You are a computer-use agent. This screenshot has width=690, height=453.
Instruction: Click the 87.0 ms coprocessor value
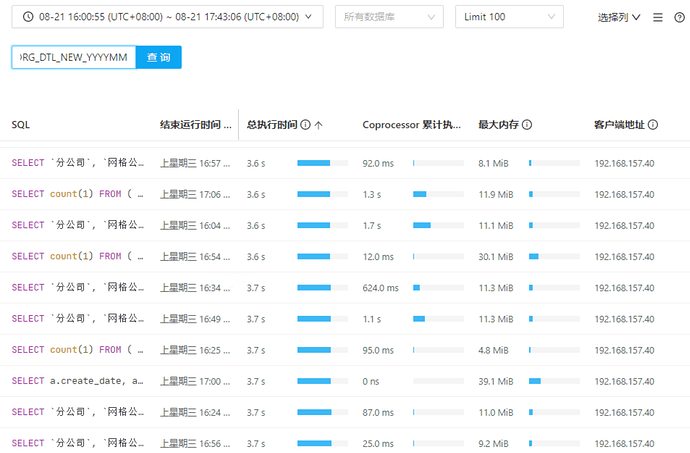point(378,412)
